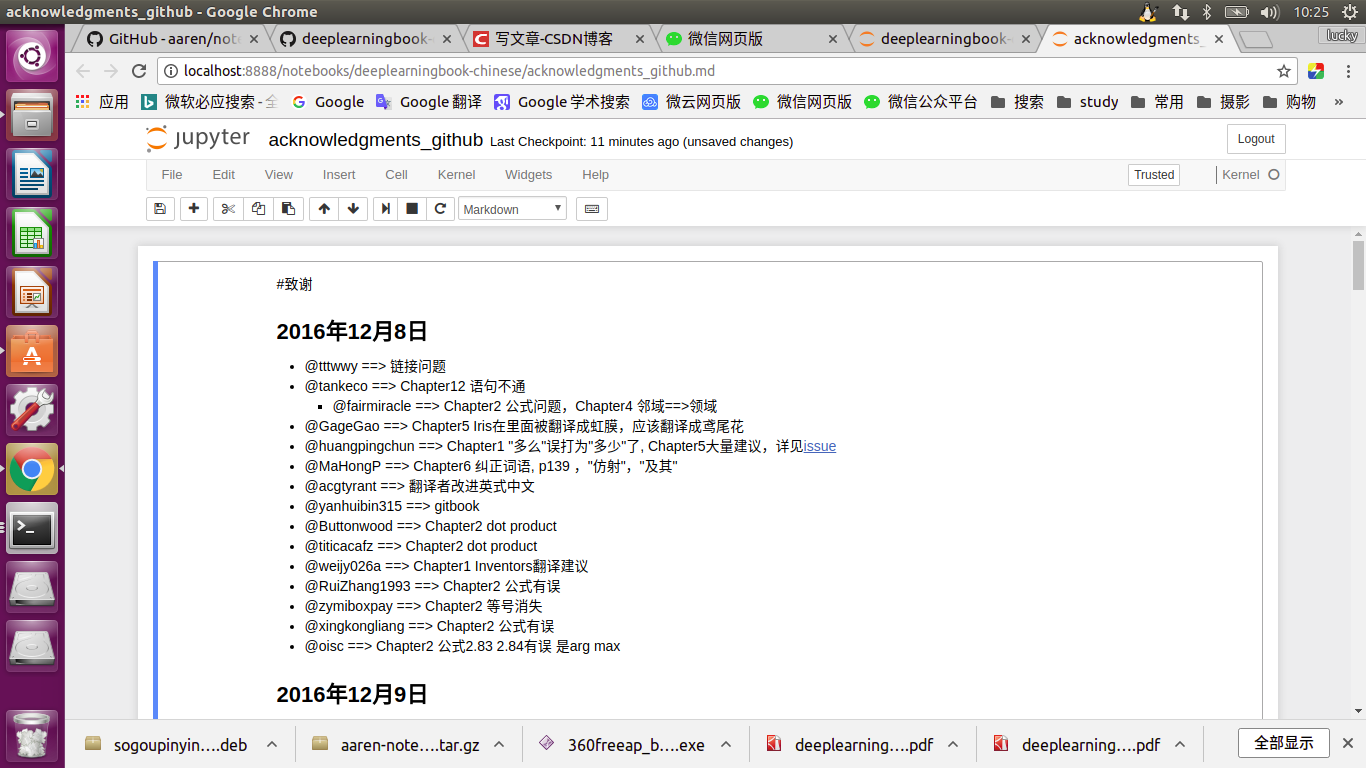
Task: Open the Kernel menu
Action: coord(456,175)
